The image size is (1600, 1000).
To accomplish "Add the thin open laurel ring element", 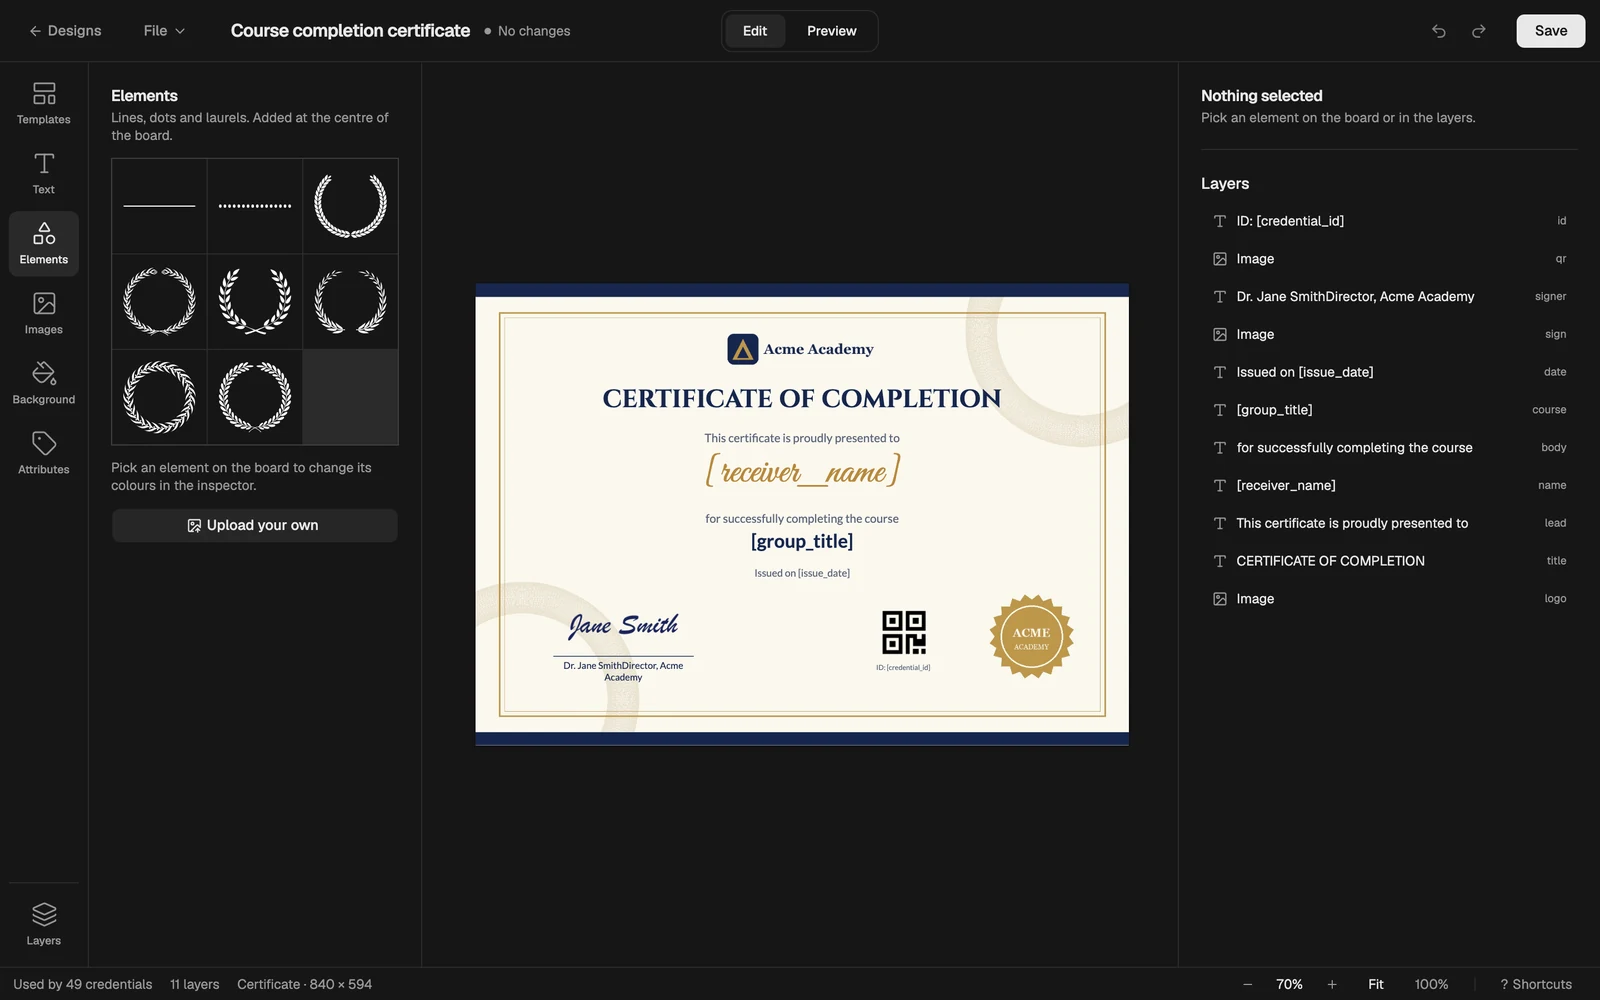I will 351,302.
